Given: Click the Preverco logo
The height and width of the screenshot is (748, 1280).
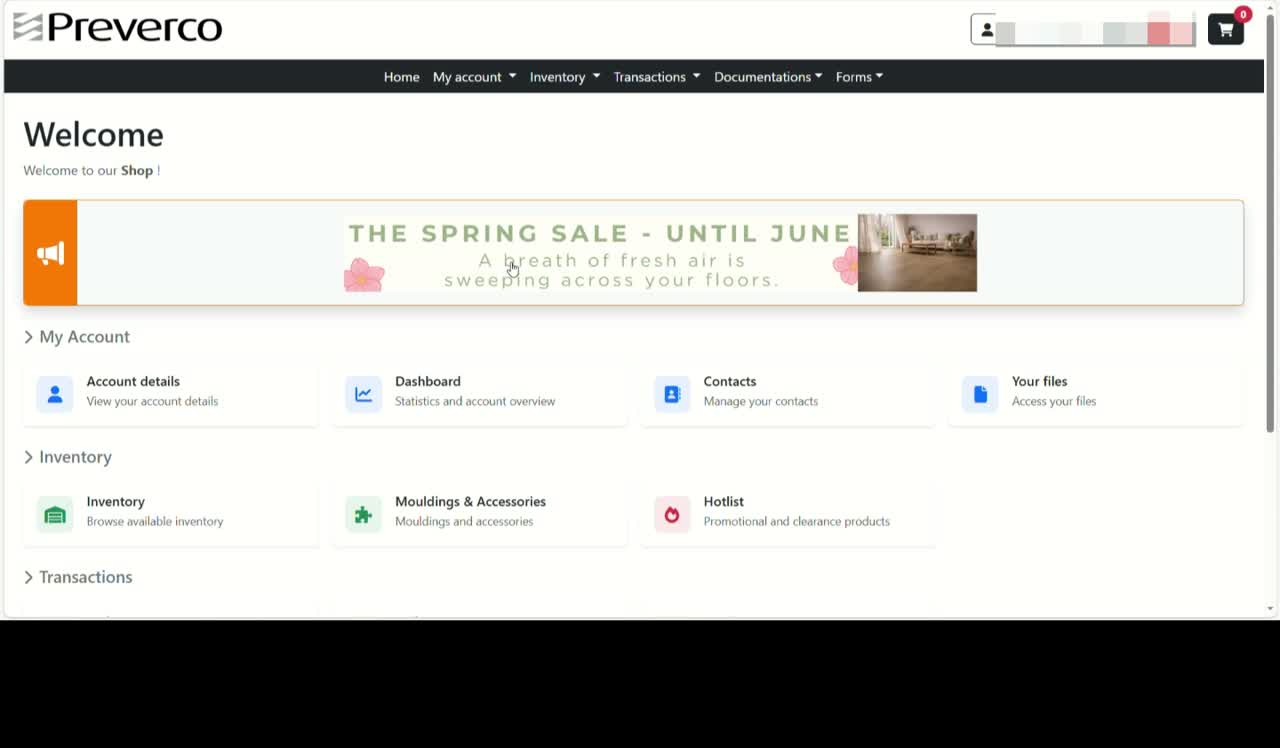Looking at the screenshot, I should click(x=118, y=27).
